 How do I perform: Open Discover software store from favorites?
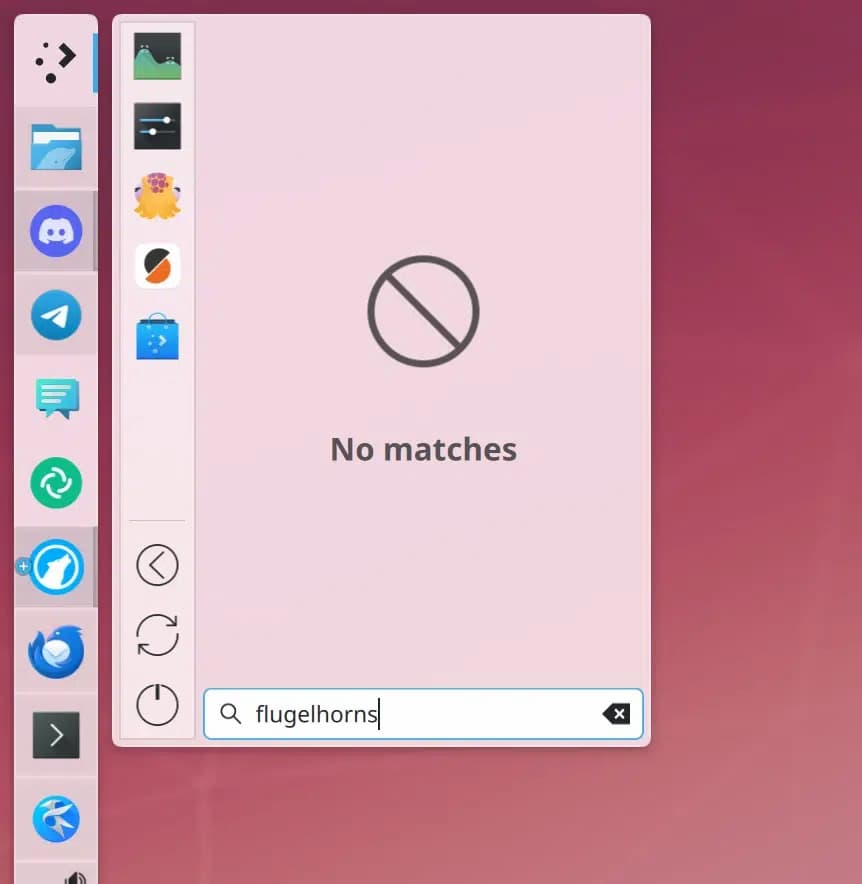[x=157, y=337]
